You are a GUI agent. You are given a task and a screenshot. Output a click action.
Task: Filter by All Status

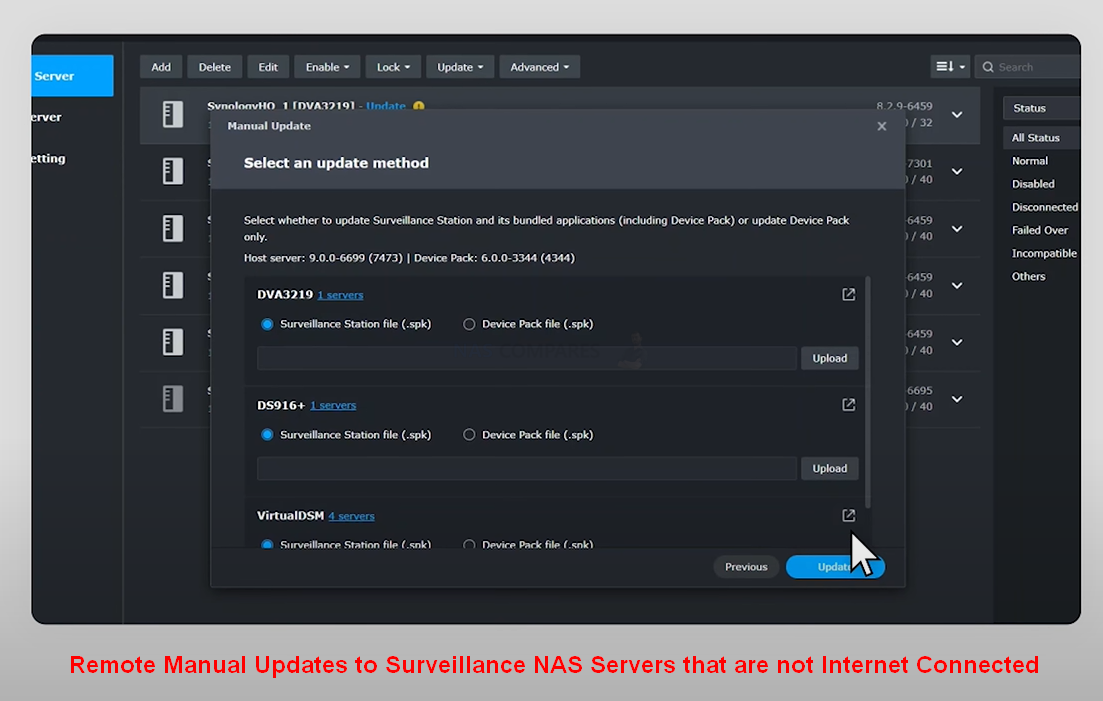point(1041,138)
